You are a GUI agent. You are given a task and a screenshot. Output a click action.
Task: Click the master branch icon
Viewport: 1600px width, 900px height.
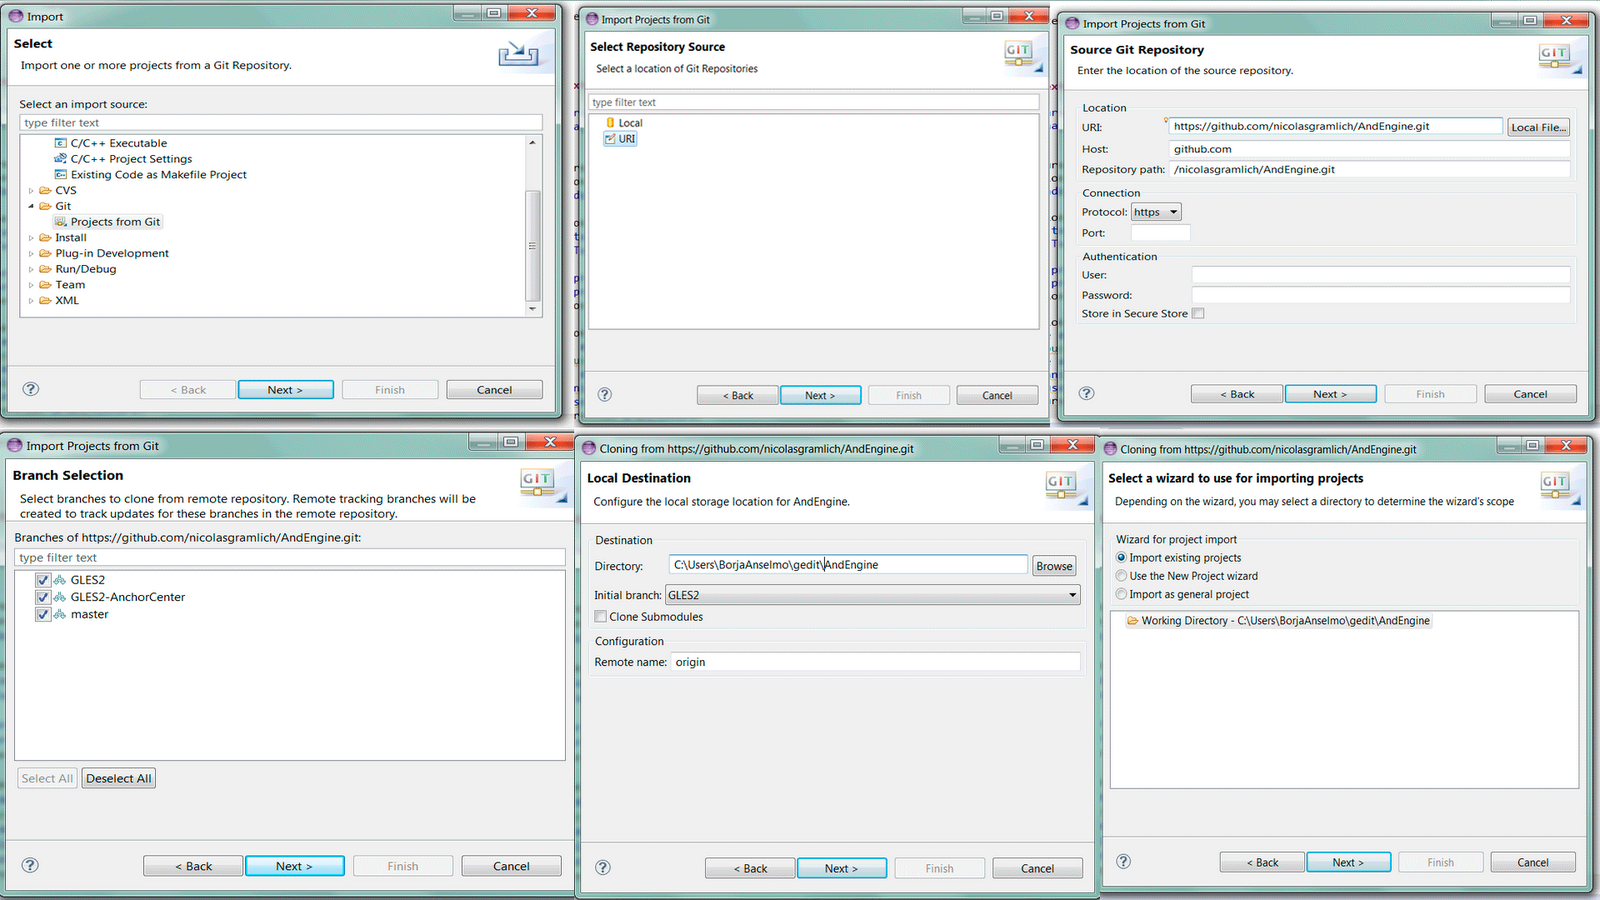(x=60, y=615)
